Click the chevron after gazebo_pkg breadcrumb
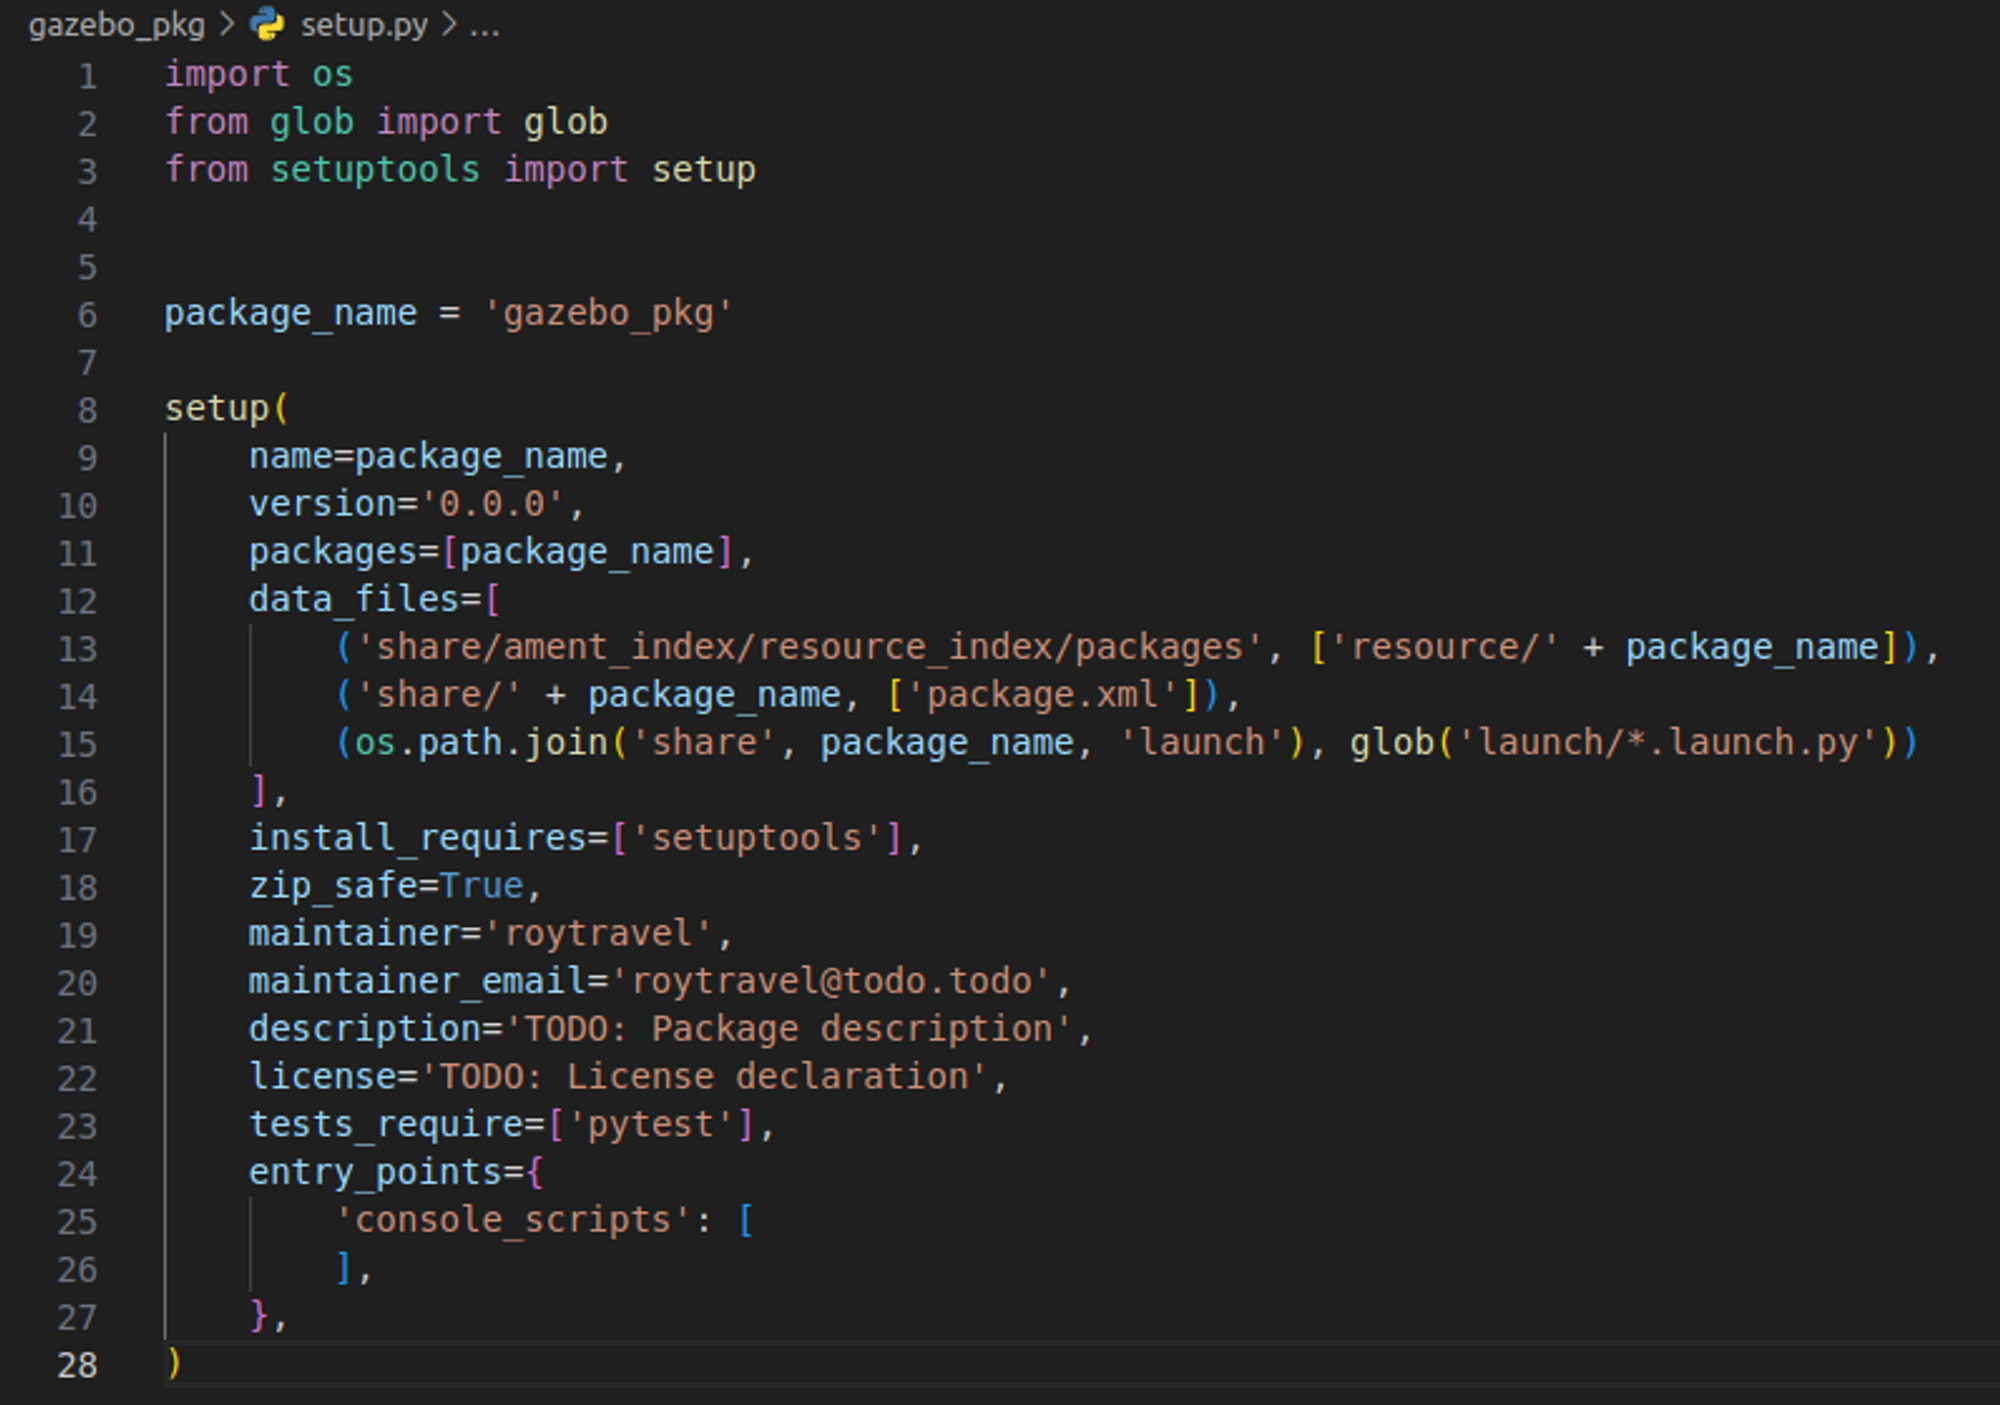This screenshot has height=1405, width=2000. 227,24
